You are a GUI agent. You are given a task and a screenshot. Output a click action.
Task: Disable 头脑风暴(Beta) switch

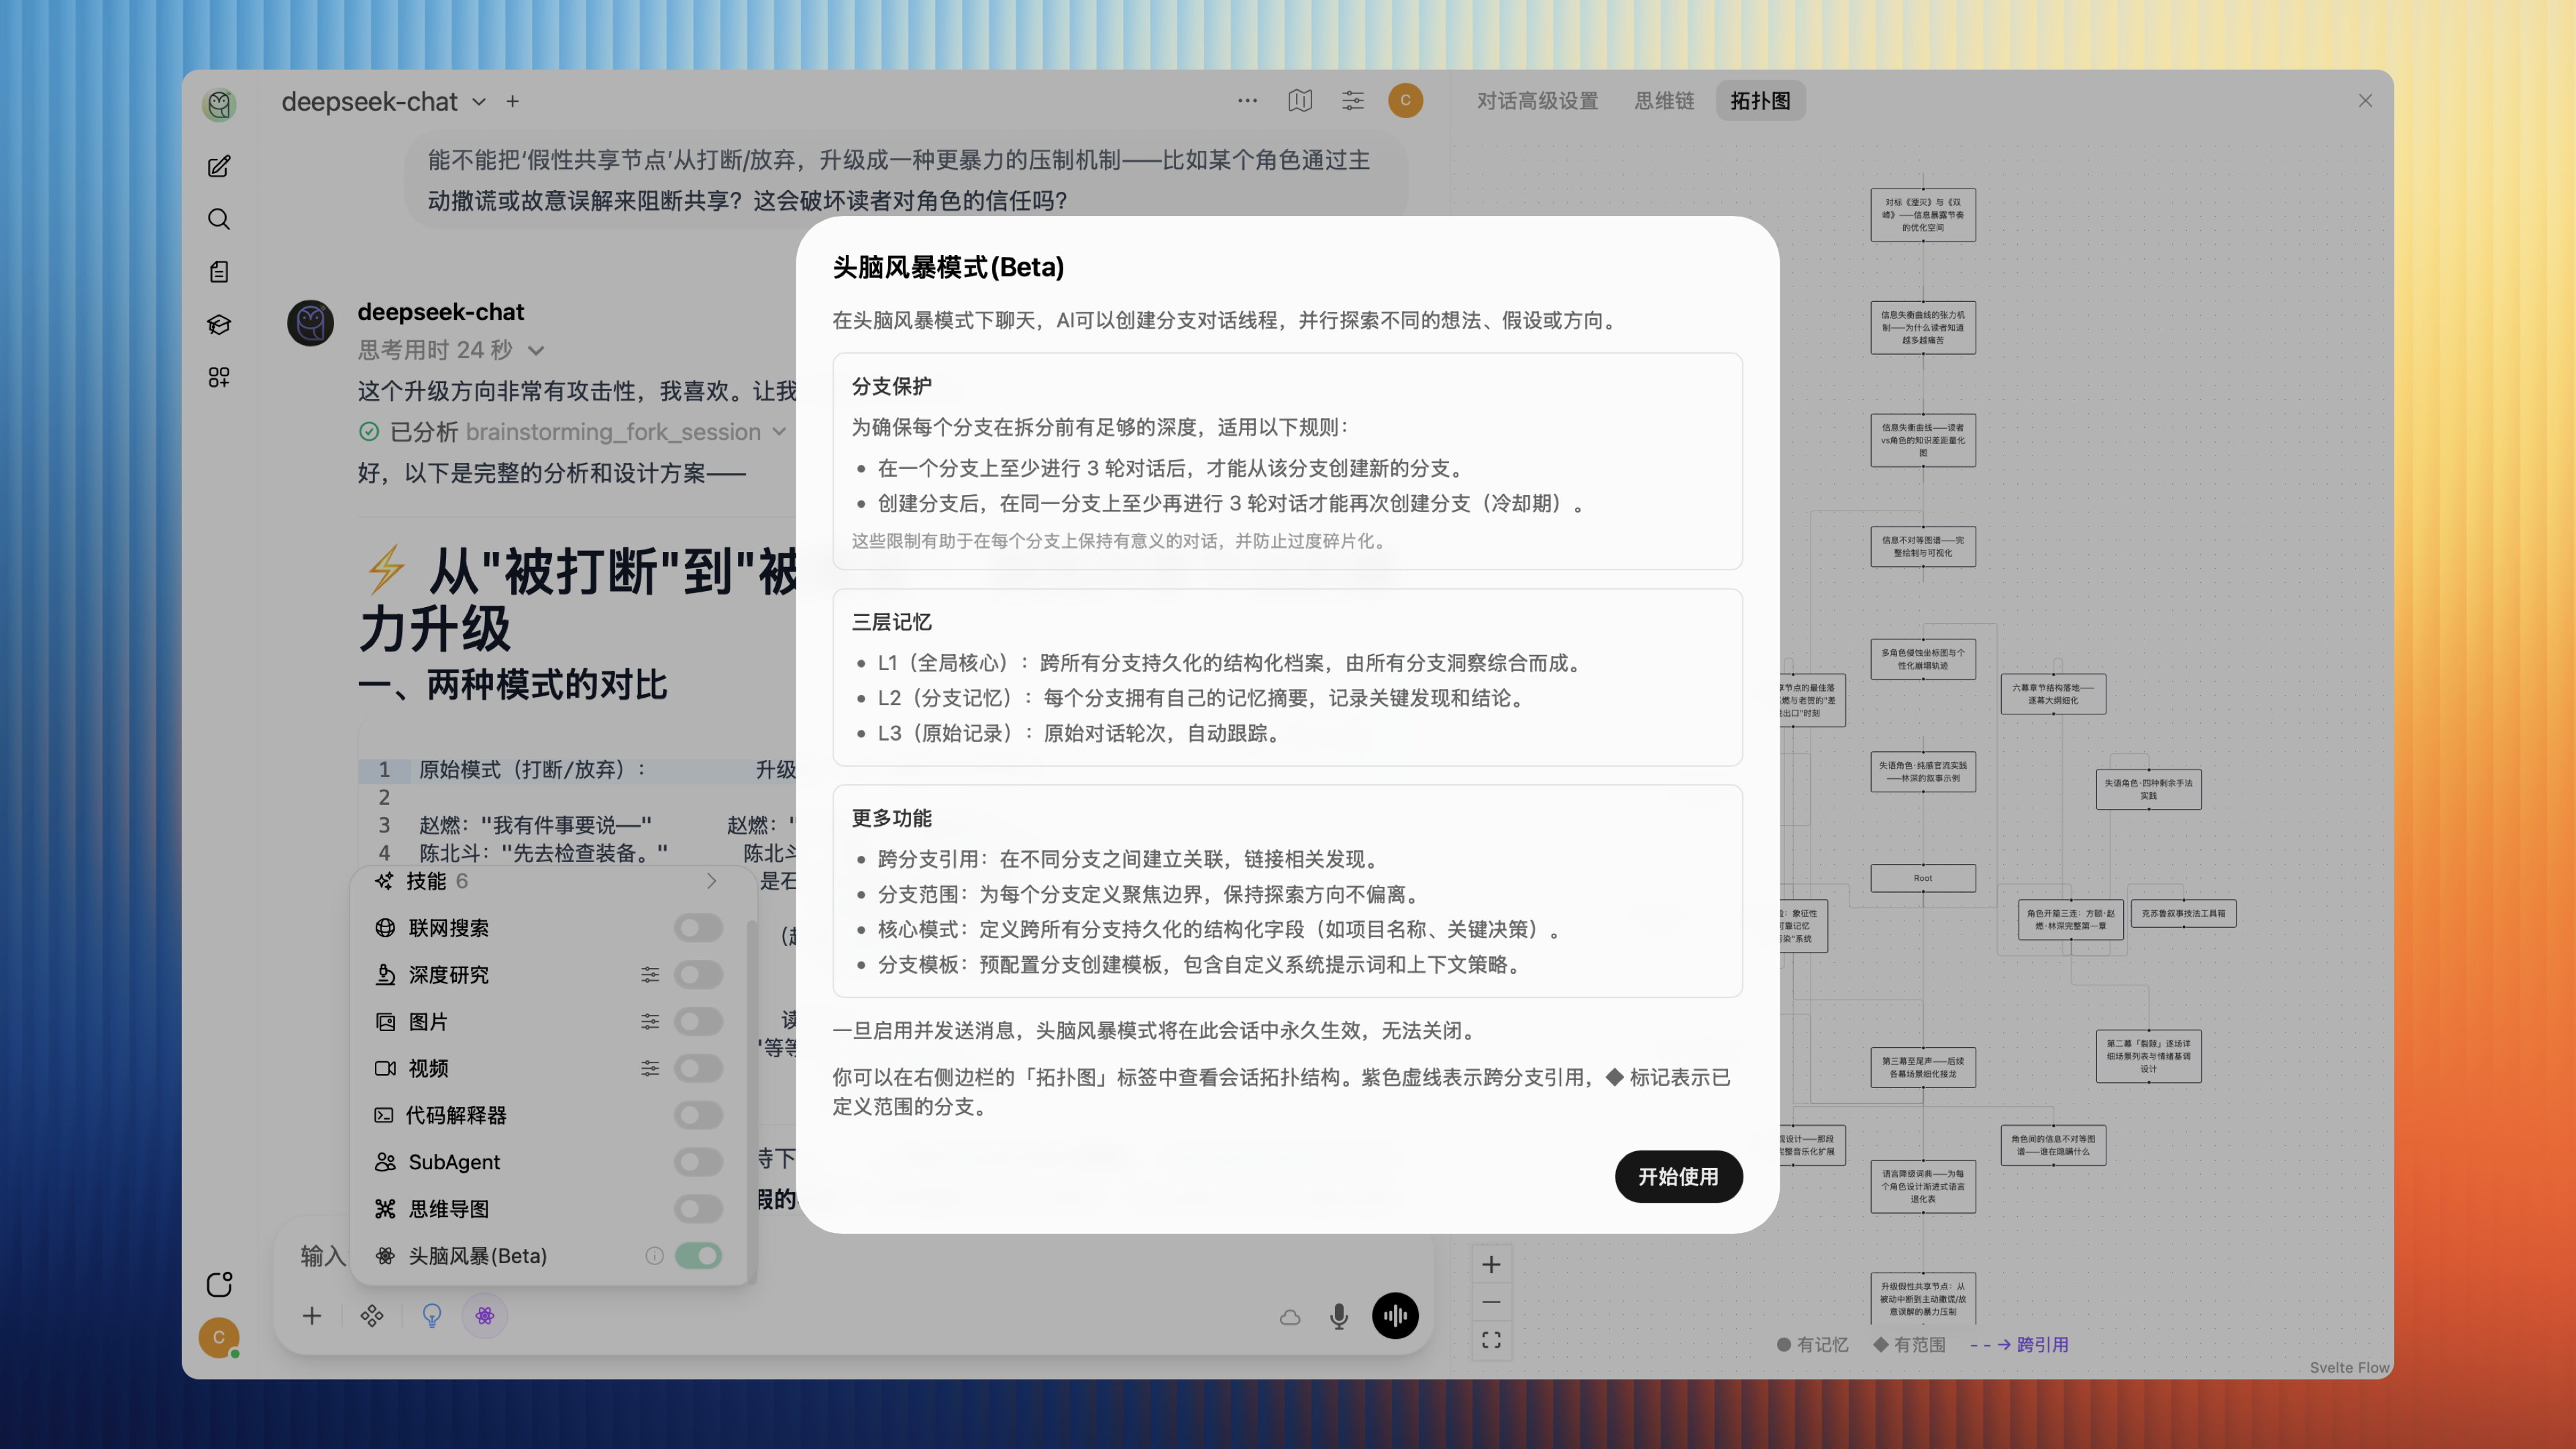(698, 1256)
